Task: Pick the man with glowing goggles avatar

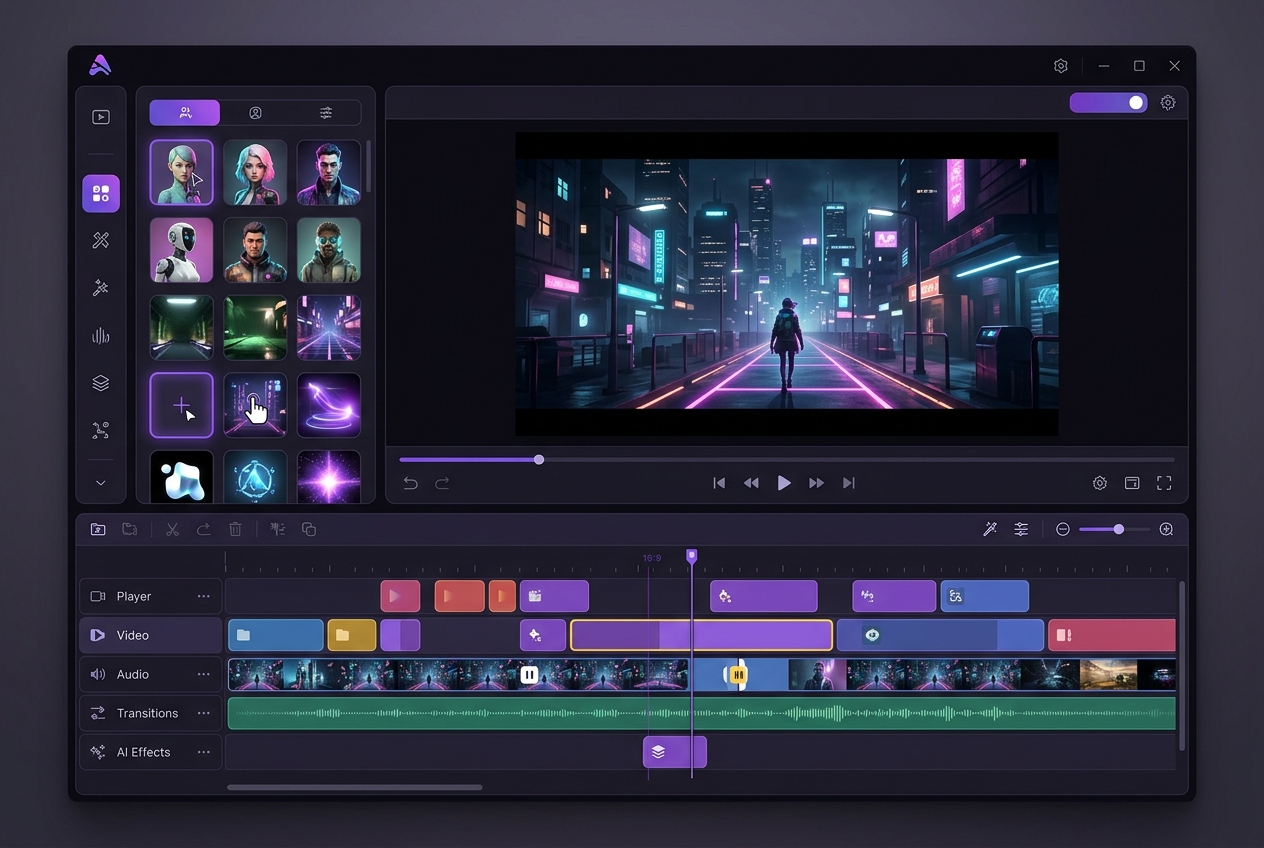Action: pyautogui.click(x=329, y=250)
